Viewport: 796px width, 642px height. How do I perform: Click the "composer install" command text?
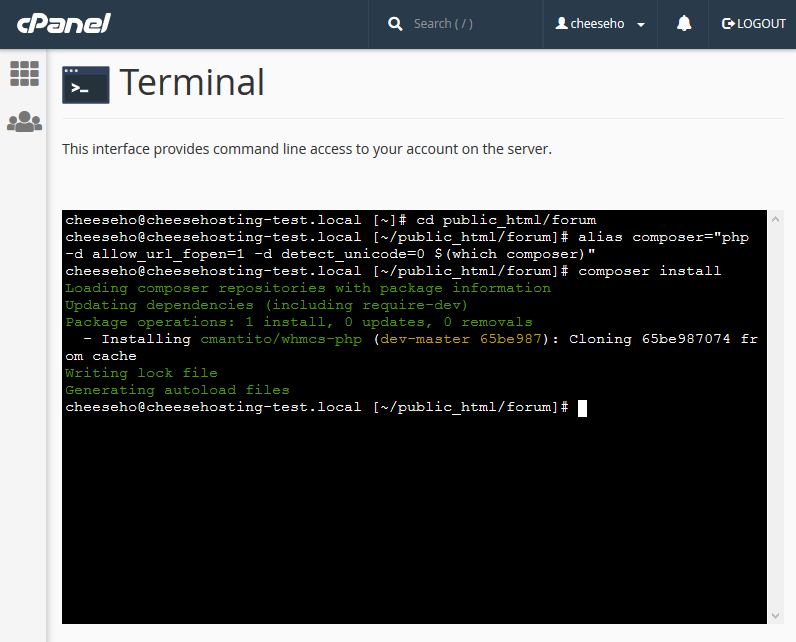(649, 271)
